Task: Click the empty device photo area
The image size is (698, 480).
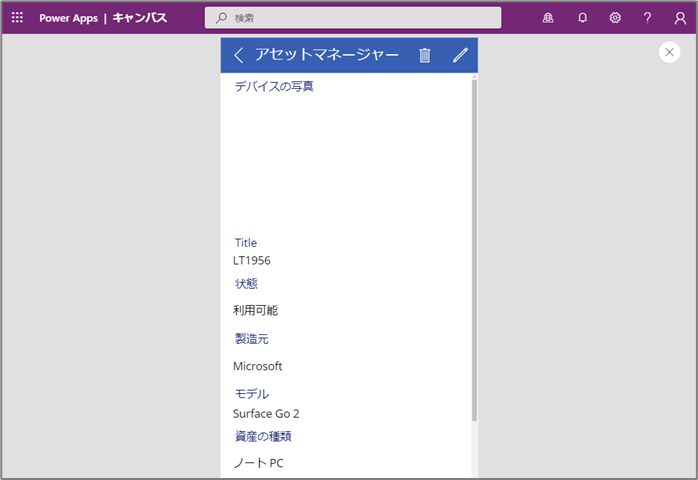Action: pos(346,163)
